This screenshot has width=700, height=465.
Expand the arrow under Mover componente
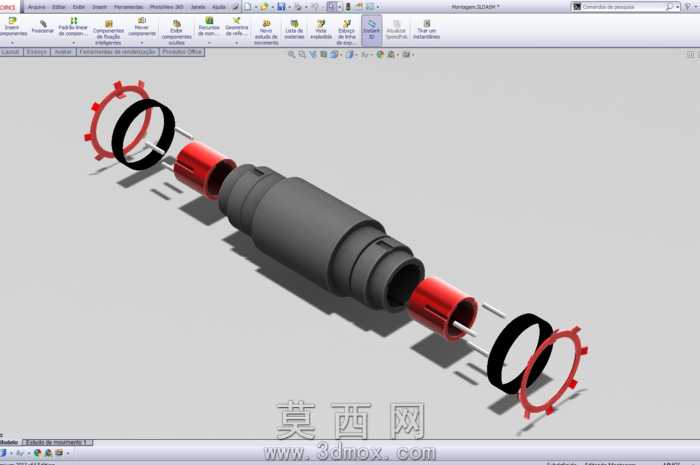(x=142, y=43)
